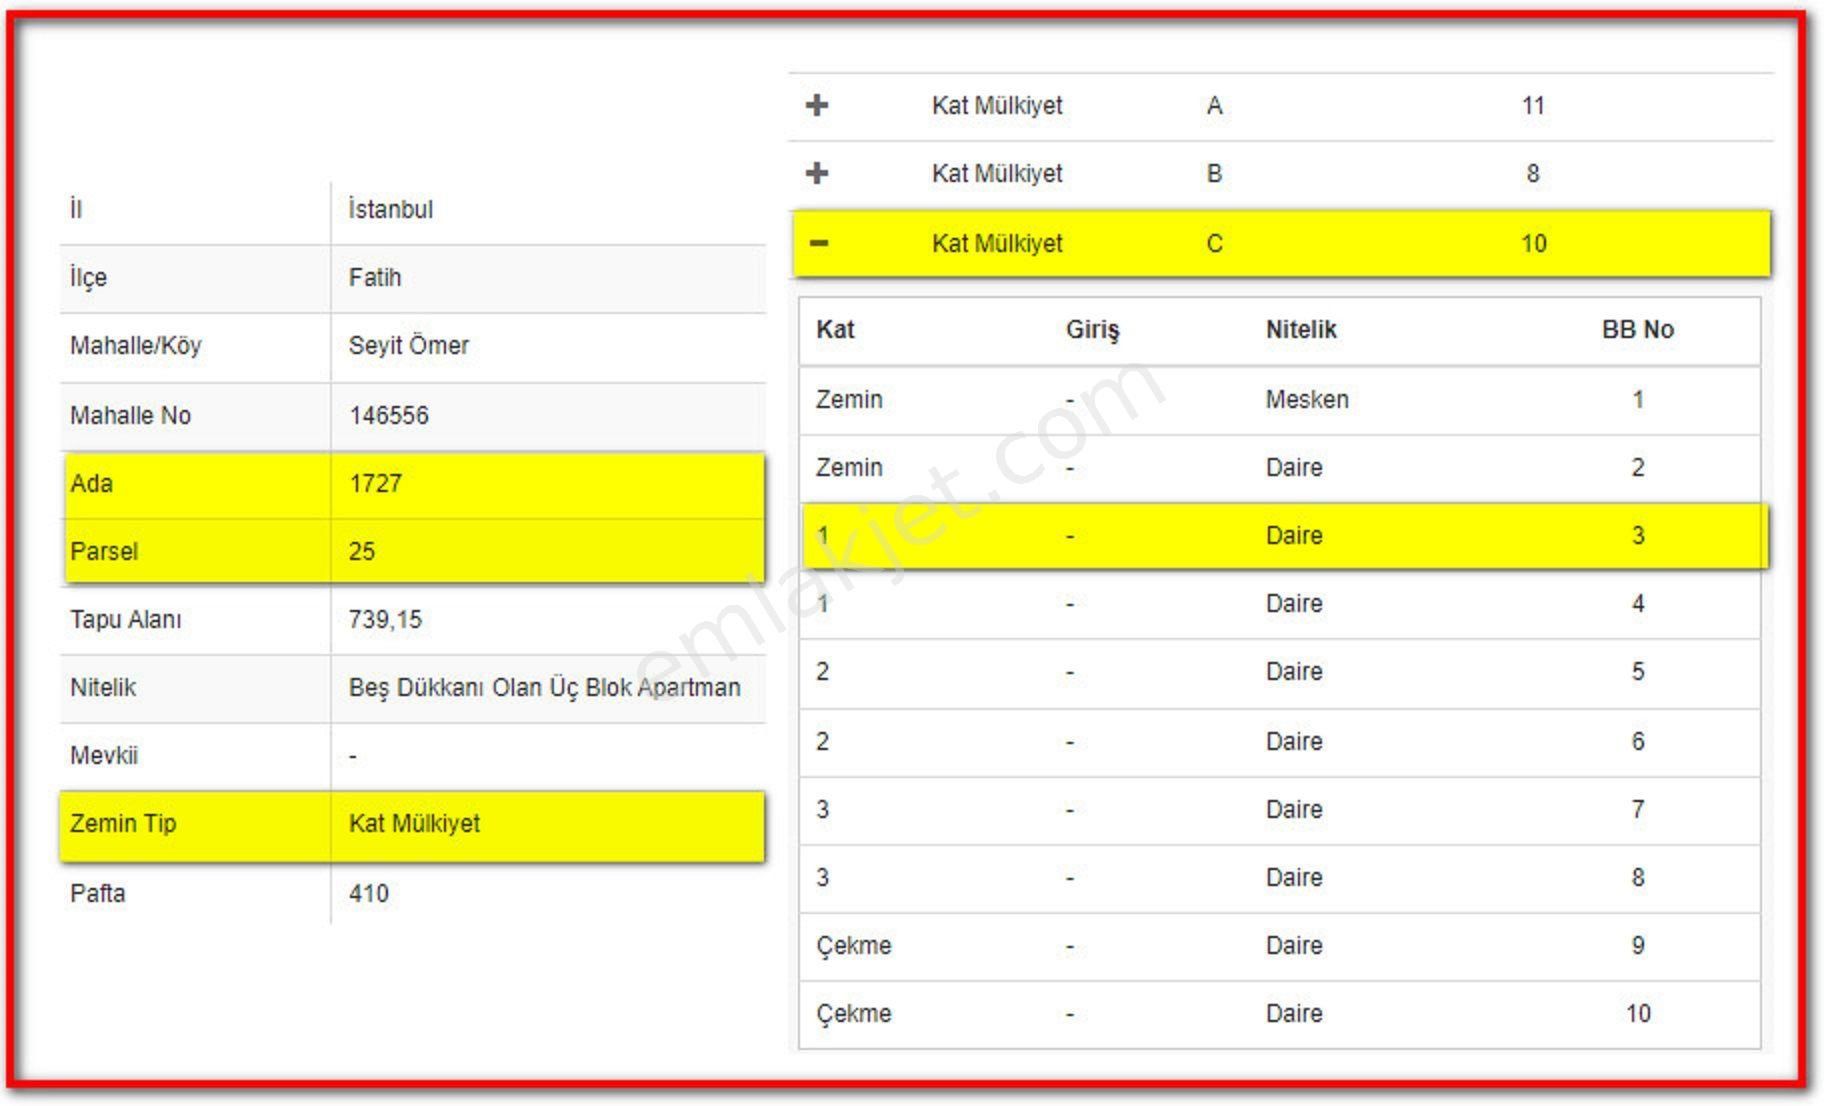Click the Giriş column header
Viewport: 1824px width, 1106px height.
click(x=1092, y=330)
